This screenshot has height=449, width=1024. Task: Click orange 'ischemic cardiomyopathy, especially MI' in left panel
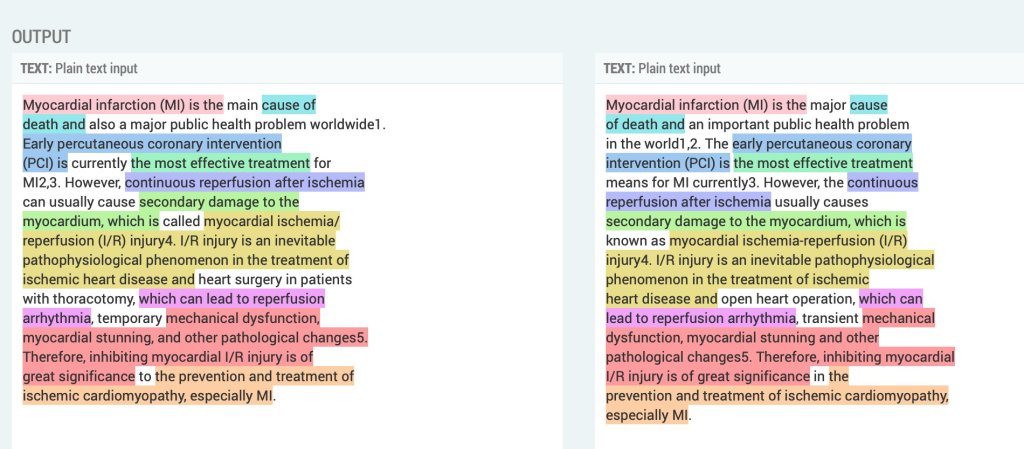148,396
